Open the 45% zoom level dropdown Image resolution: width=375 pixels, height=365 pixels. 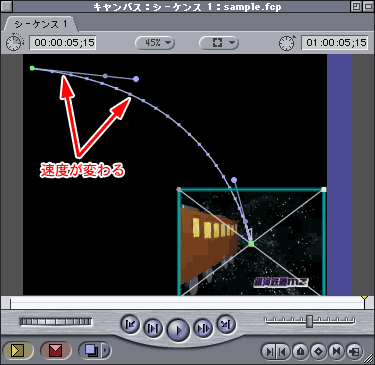[x=155, y=43]
